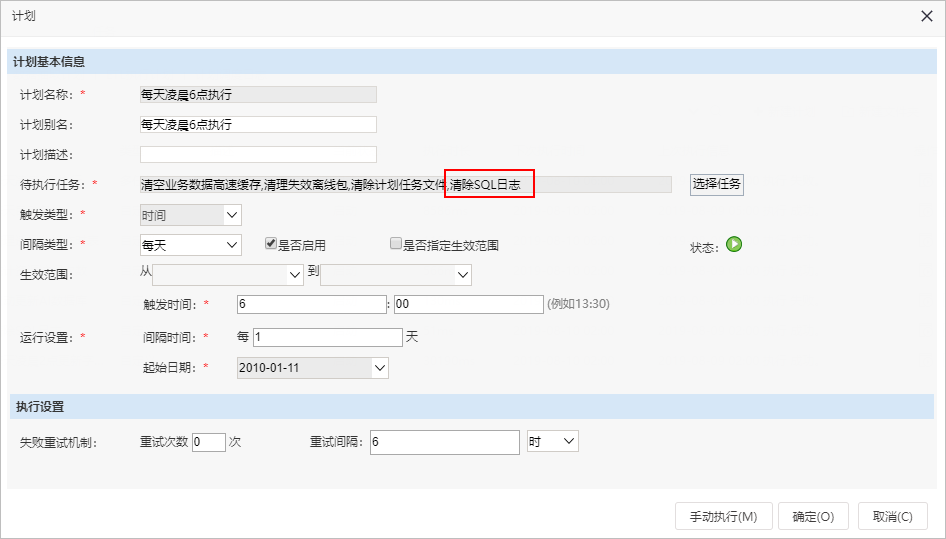Click into the empty 计划描述 field
Screen dimensions: 946x539
[x=258, y=155]
